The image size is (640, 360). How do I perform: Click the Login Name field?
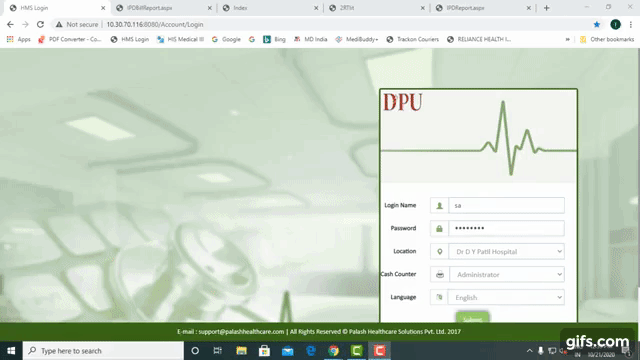[x=507, y=205]
